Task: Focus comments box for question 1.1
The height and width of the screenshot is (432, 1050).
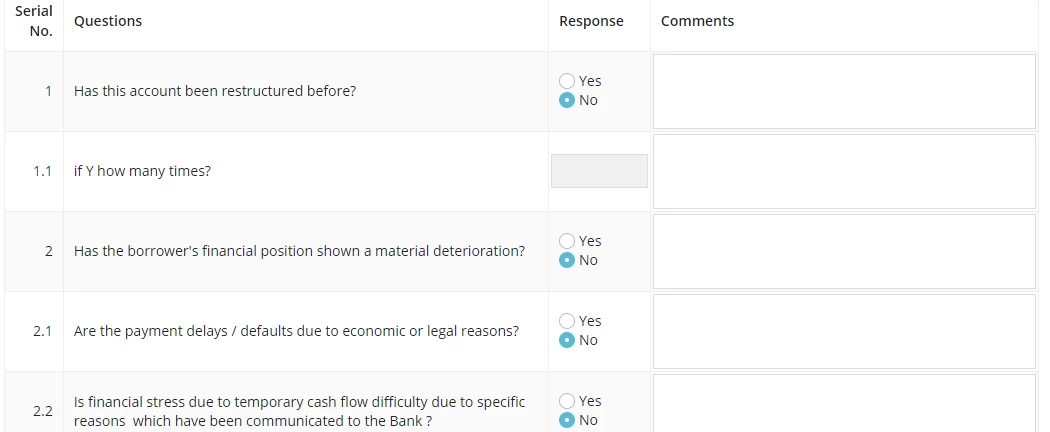Action: (x=844, y=171)
